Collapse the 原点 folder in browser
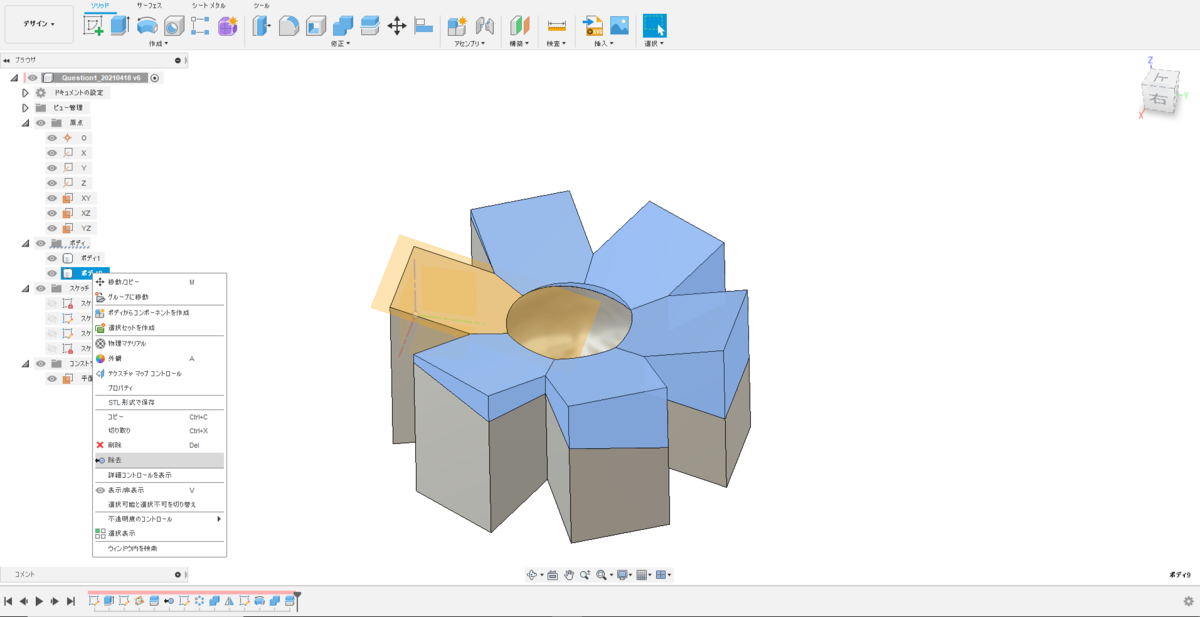Screen dimensions: 1200x617 26,122
